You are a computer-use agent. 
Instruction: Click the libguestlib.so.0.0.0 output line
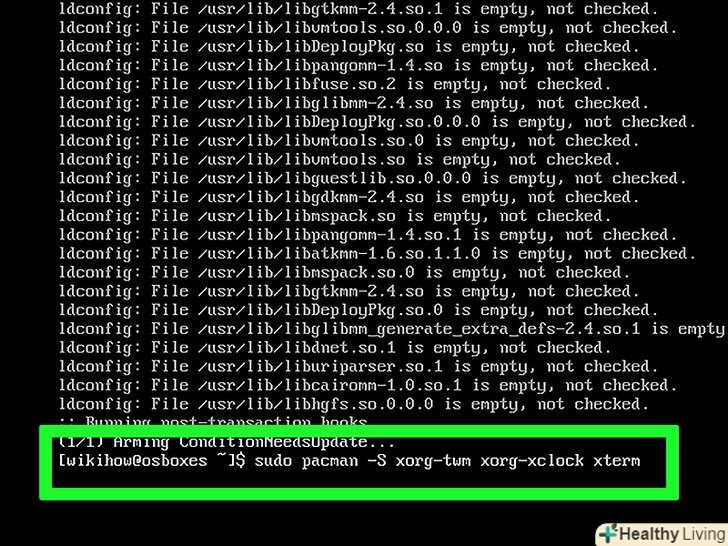click(x=372, y=179)
